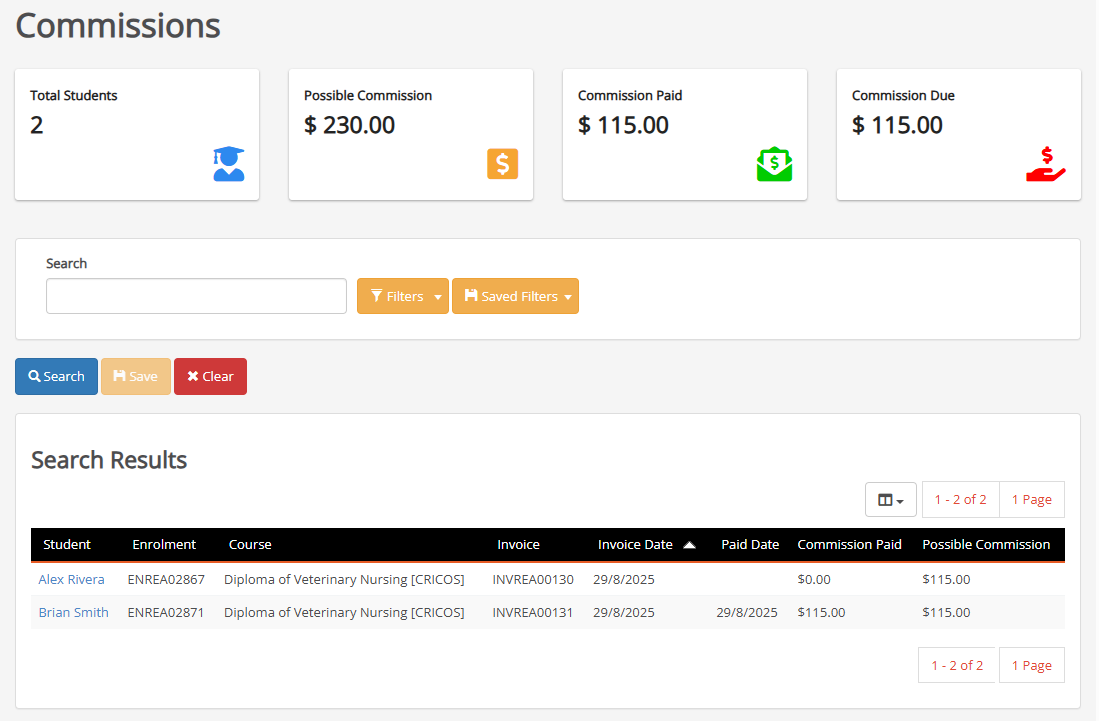The image size is (1099, 721).
Task: Click Brian Smith's paid date 29/8/2025
Action: [747, 612]
